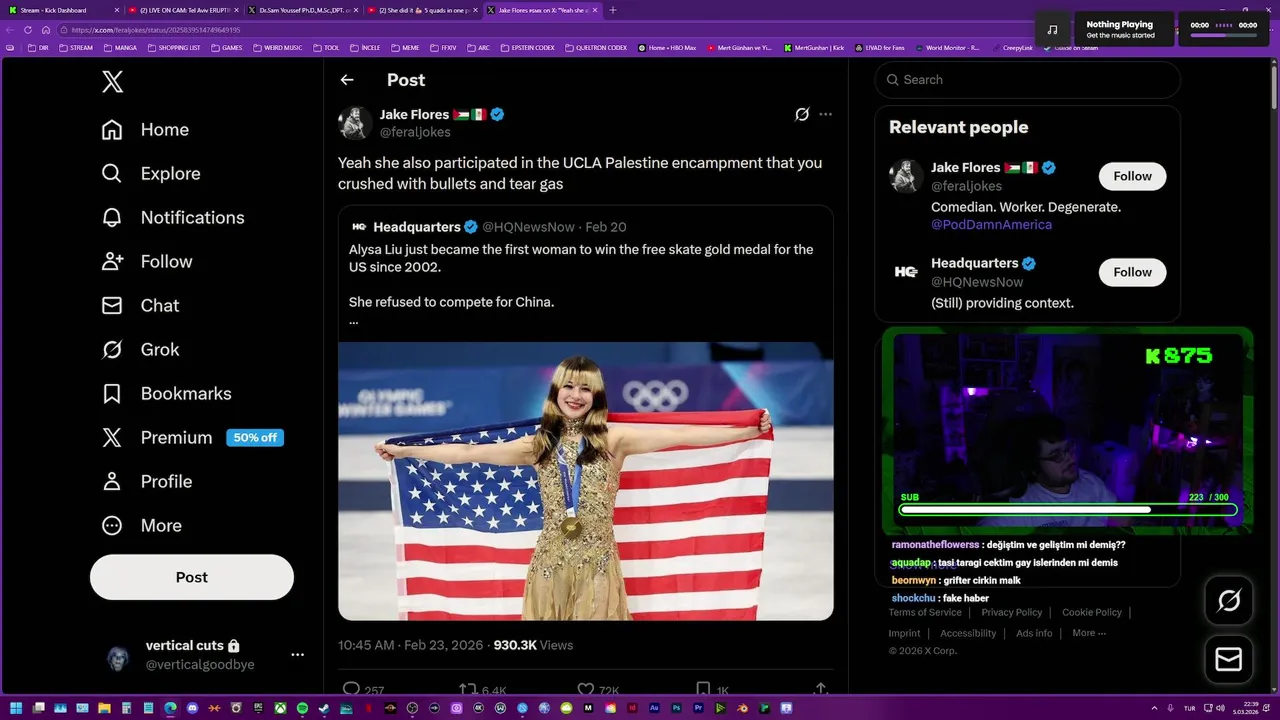Viewport: 1280px width, 720px height.
Task: Follow Headquarters in Relevant people
Action: click(1132, 272)
